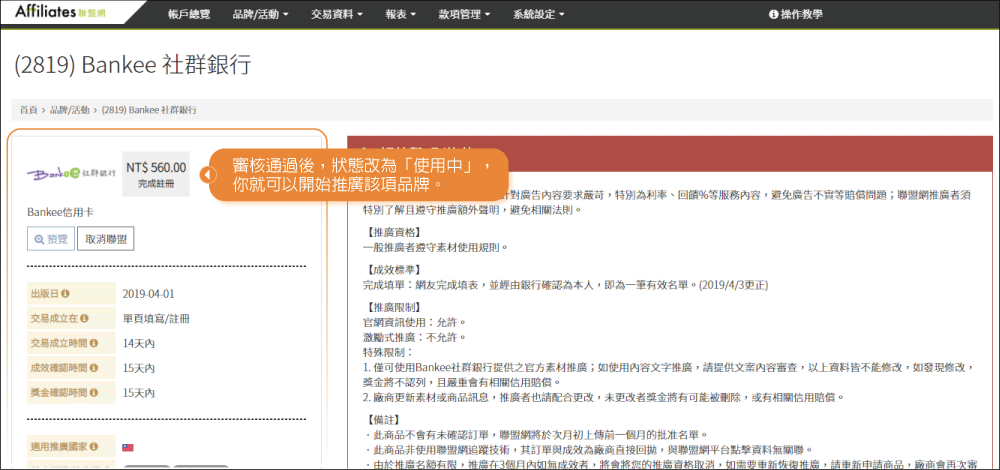Expand the 系統設定 dropdown menu

pos(539,13)
